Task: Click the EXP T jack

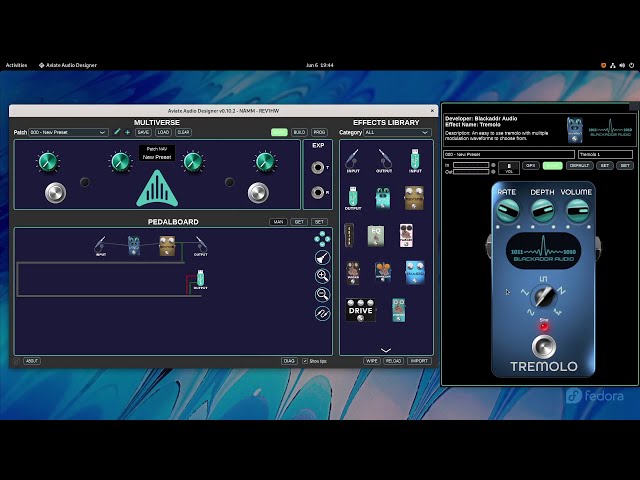Action: pyautogui.click(x=318, y=167)
